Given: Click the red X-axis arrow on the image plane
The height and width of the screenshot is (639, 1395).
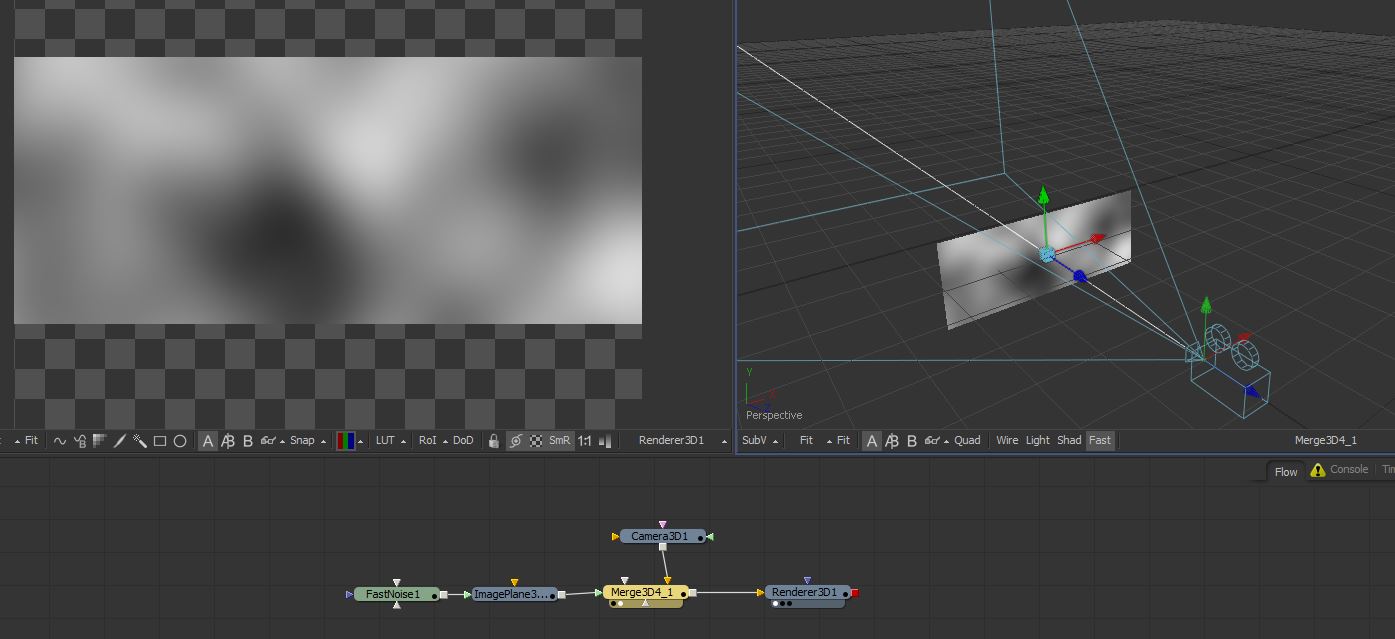Looking at the screenshot, I should [1097, 239].
